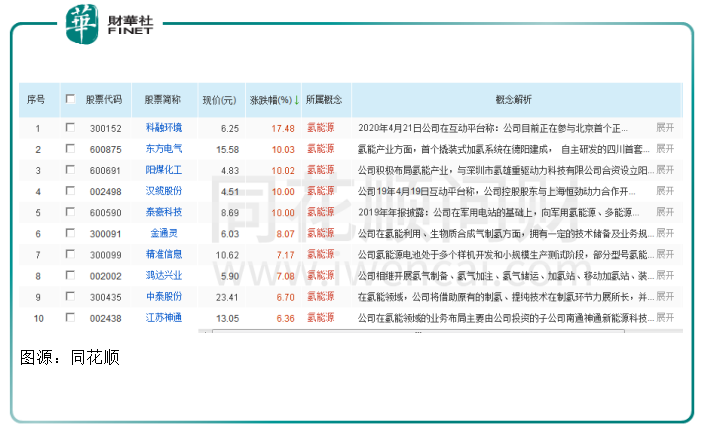The width and height of the screenshot is (704, 431).
Task: Open the 中泰股份 stock link
Action: (x=164, y=297)
